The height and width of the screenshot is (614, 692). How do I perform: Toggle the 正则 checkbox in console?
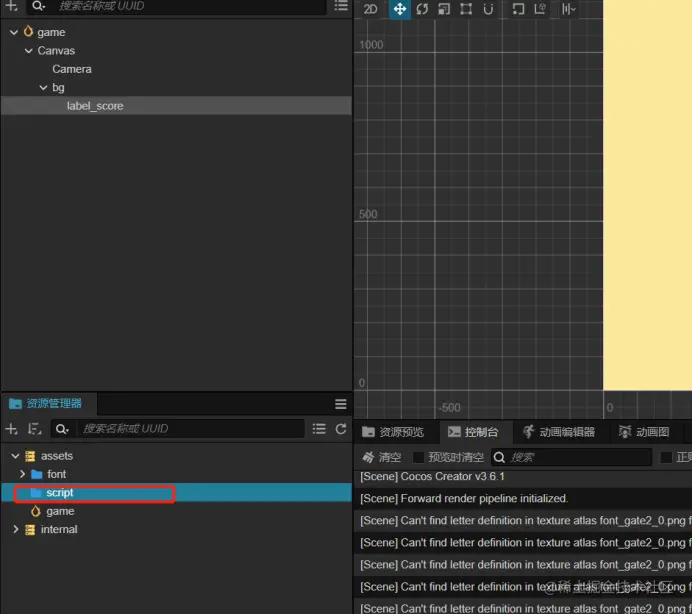coord(666,457)
